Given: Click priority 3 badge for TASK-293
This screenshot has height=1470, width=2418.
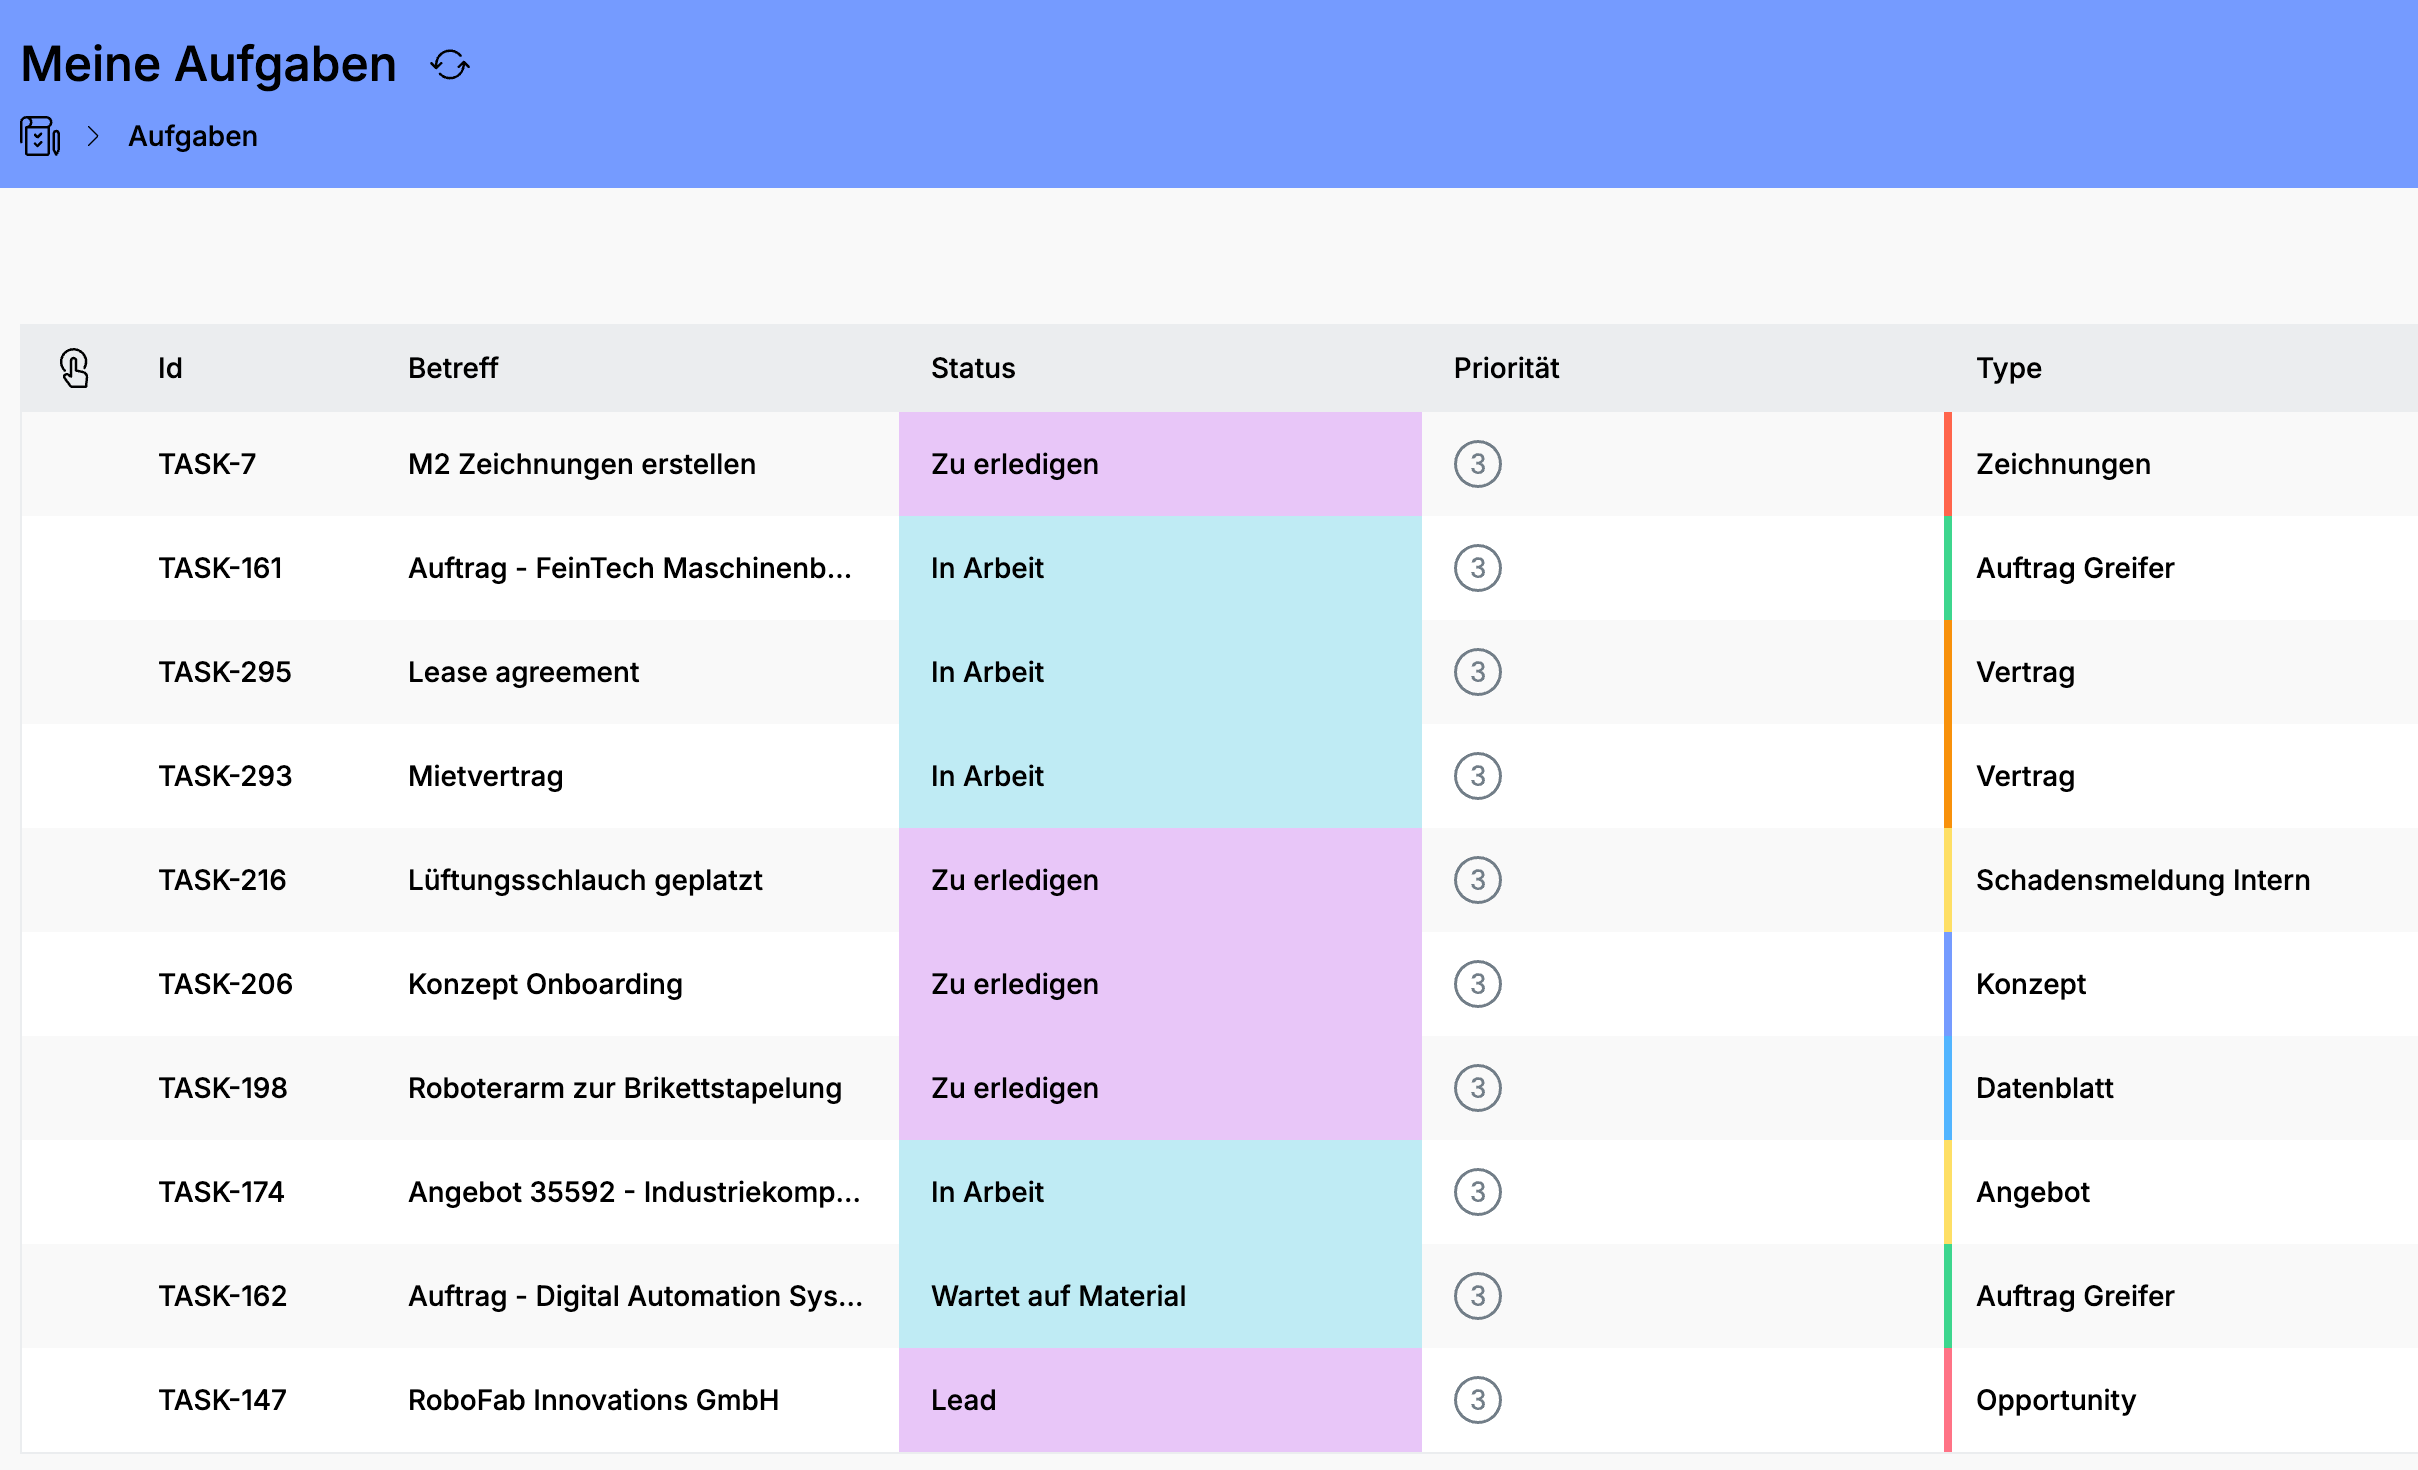Looking at the screenshot, I should tap(1477, 776).
